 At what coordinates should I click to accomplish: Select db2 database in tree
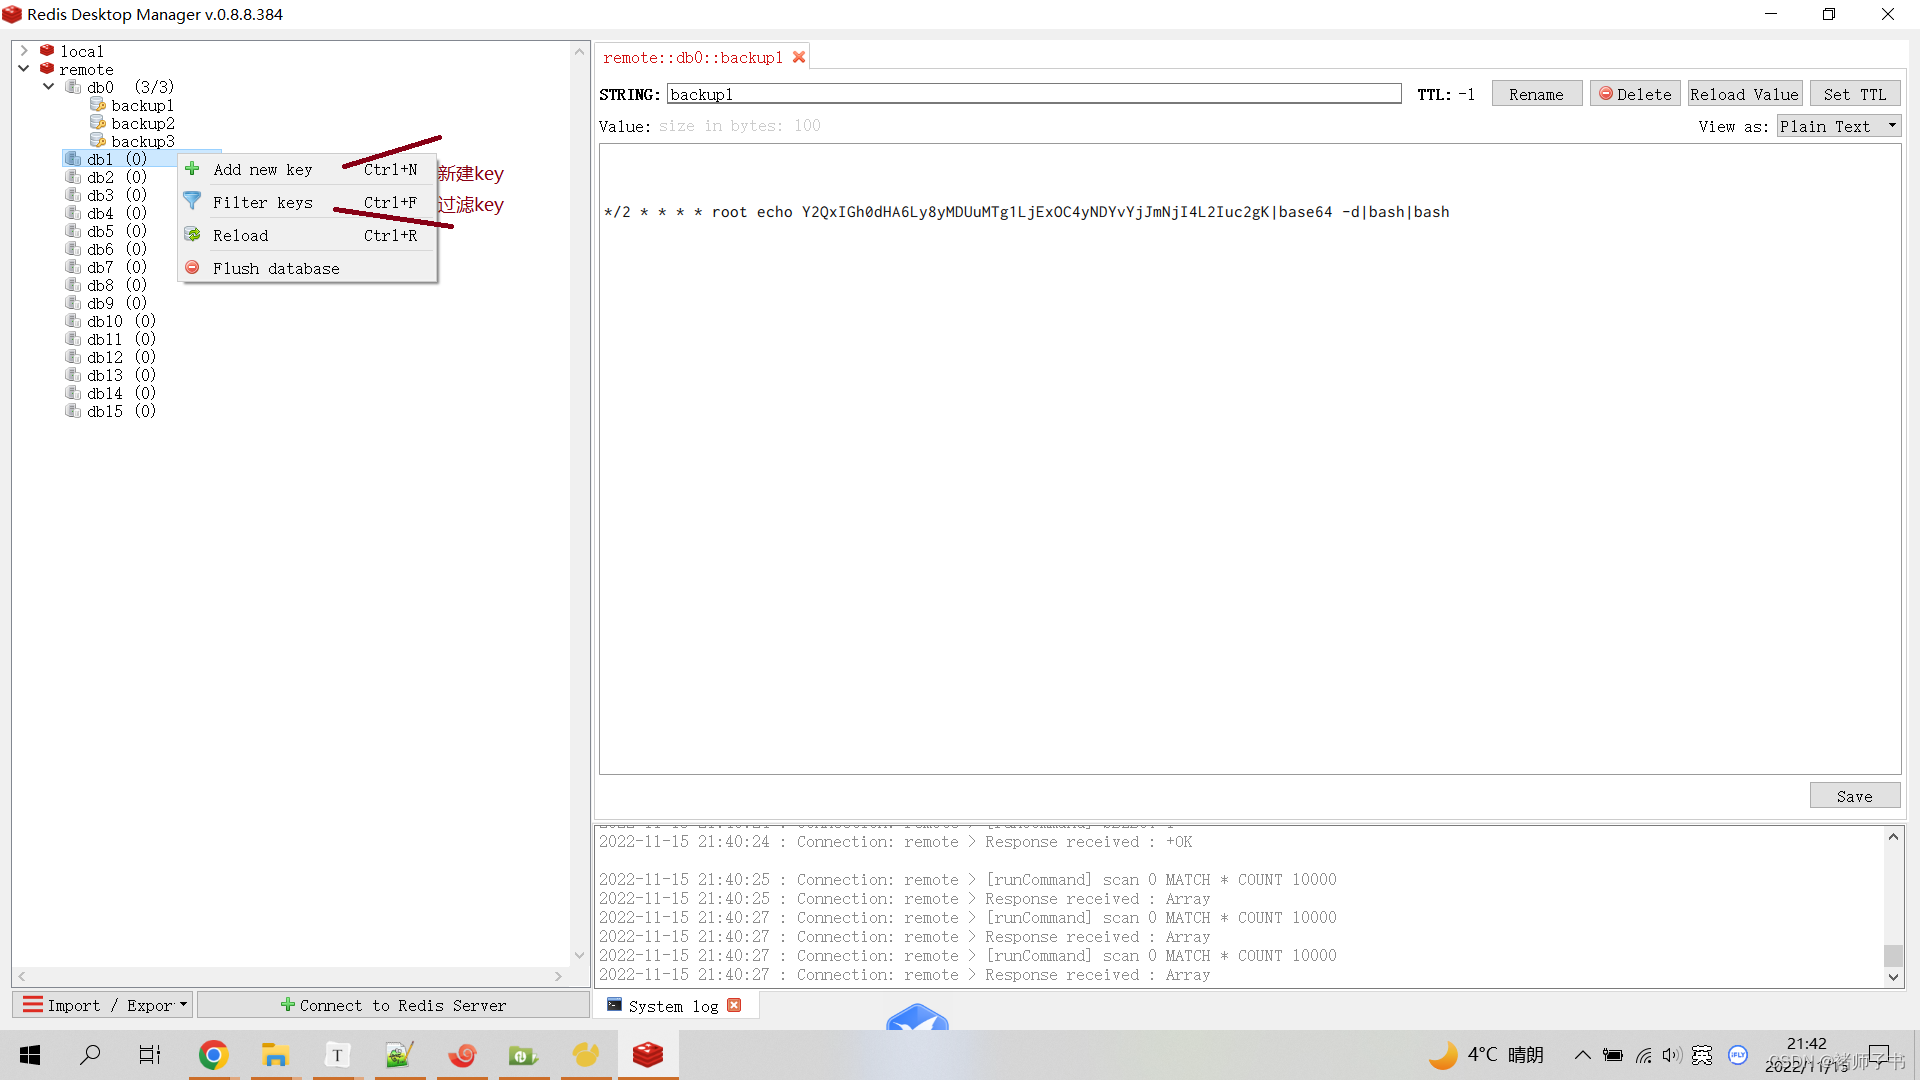(x=117, y=177)
